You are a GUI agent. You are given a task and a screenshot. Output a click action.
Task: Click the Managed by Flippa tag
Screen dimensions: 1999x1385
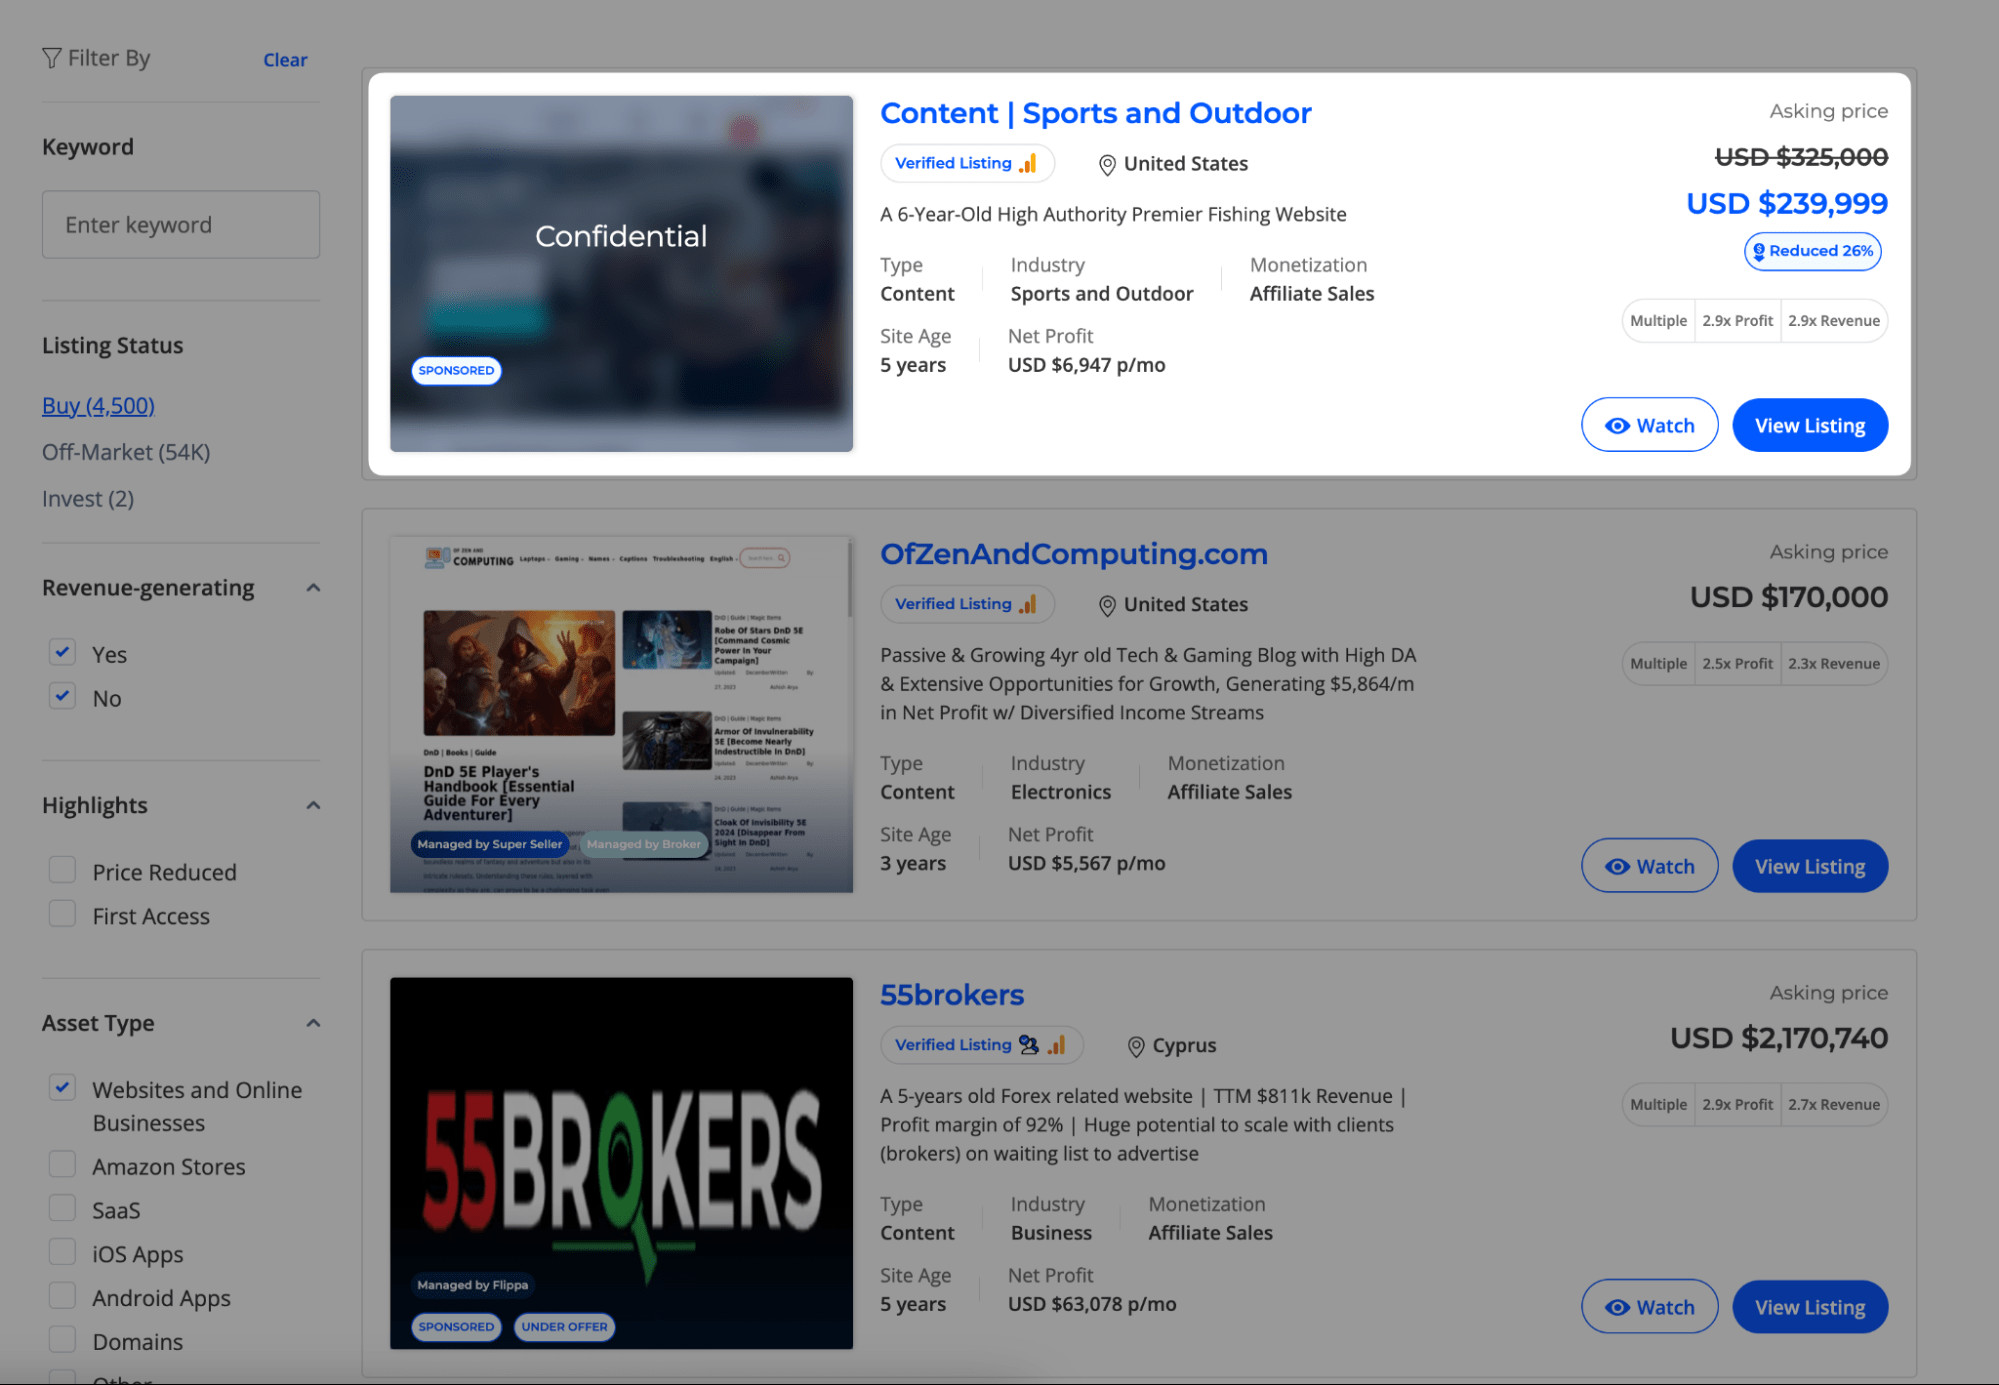pos(472,1285)
